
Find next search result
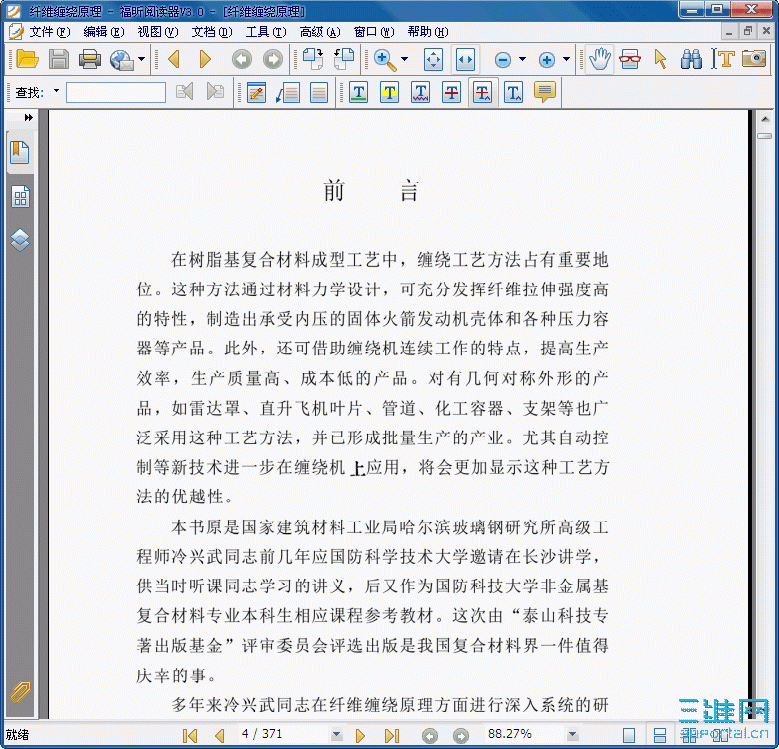[x=215, y=92]
